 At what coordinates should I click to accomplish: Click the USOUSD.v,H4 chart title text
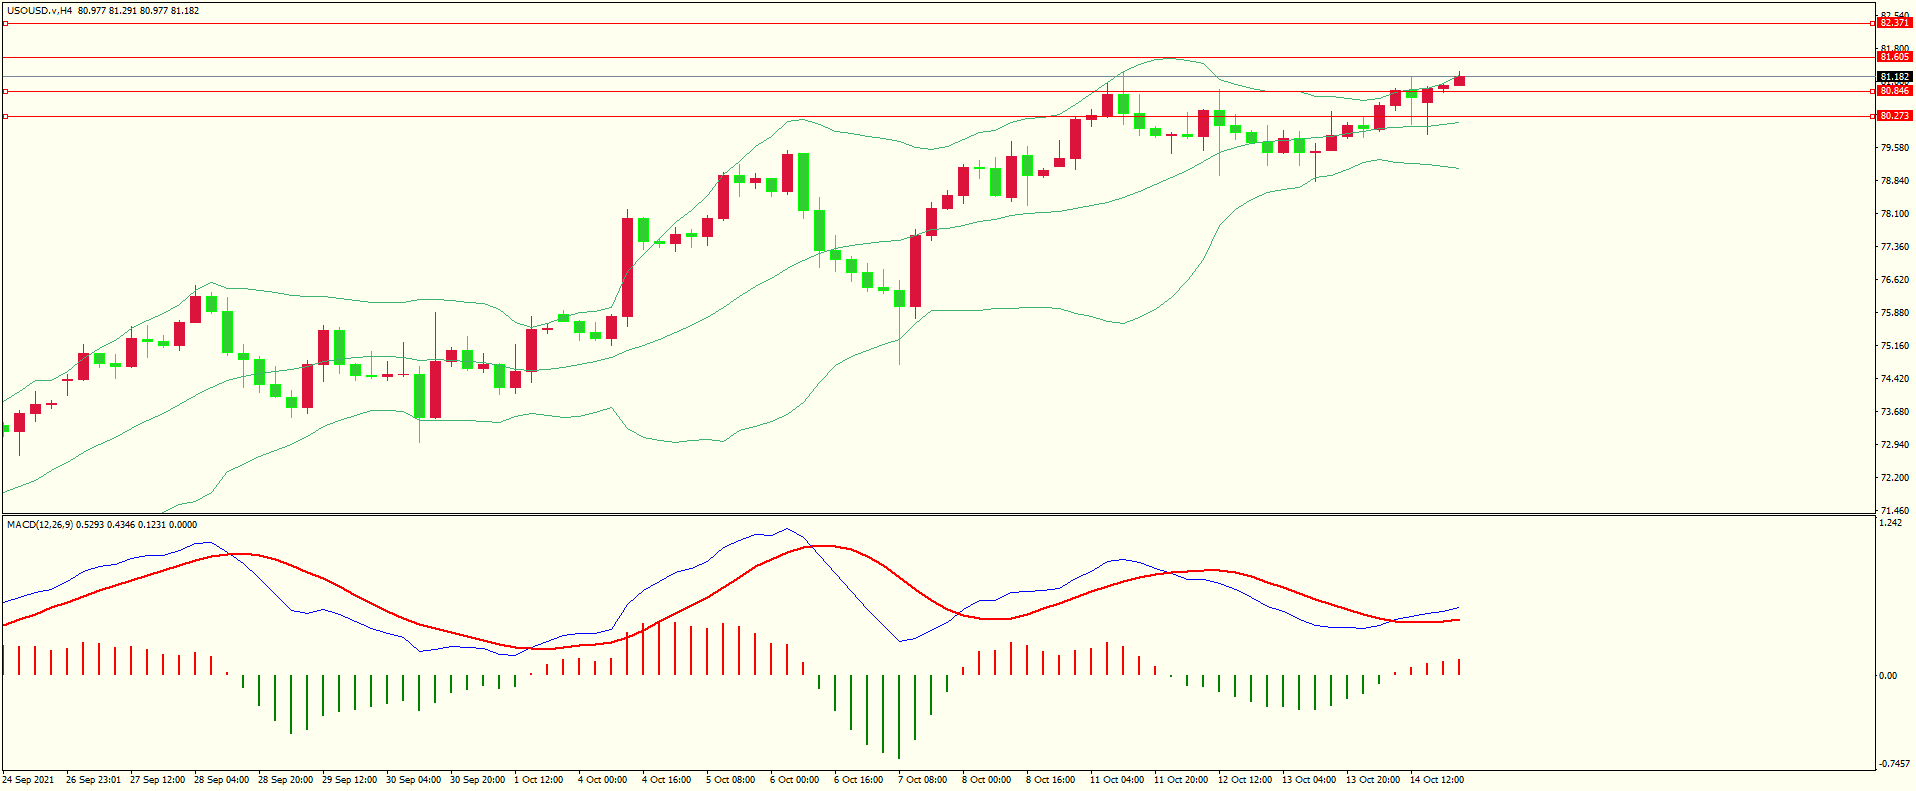click(x=39, y=11)
